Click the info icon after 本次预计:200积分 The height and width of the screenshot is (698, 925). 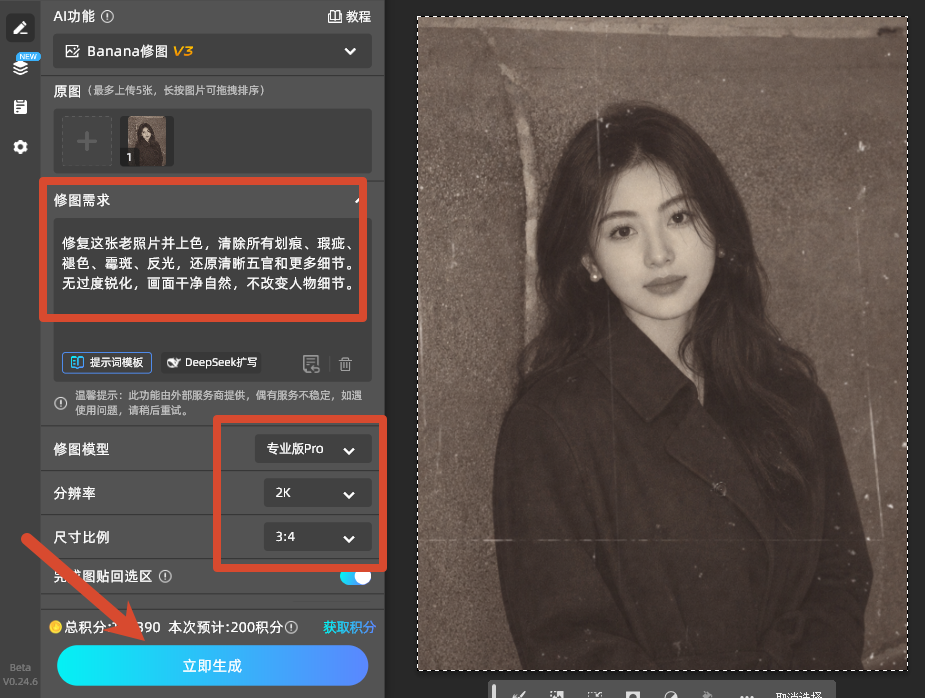pyautogui.click(x=291, y=627)
